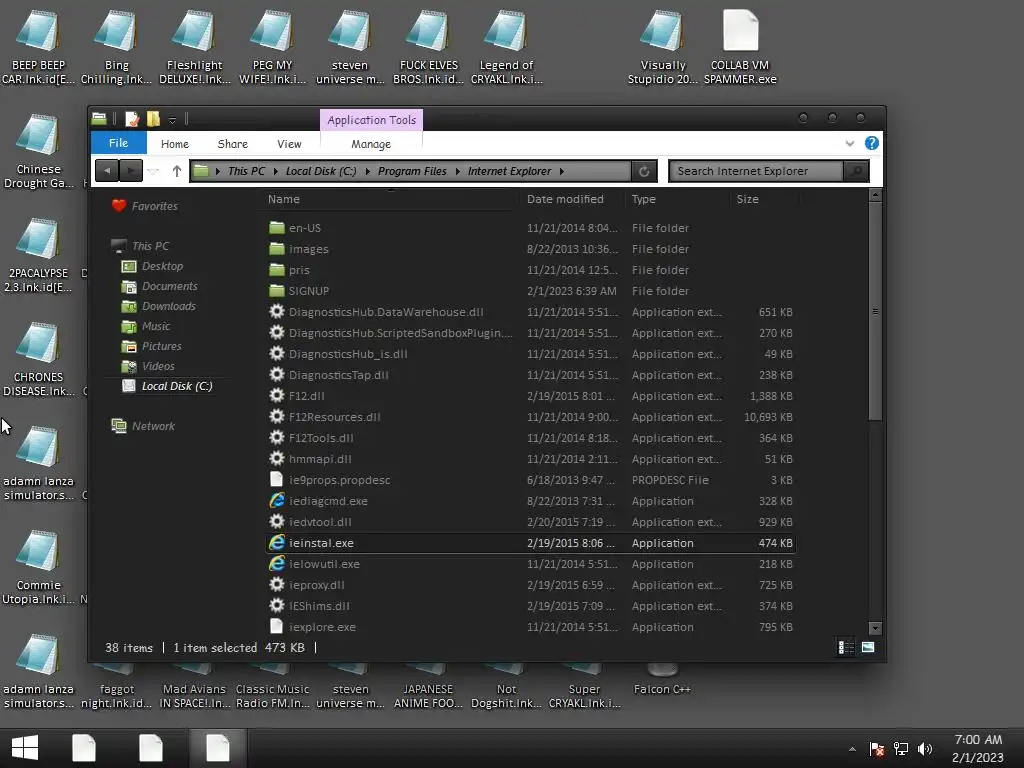Open the Manage ribbon tab

pos(371,144)
